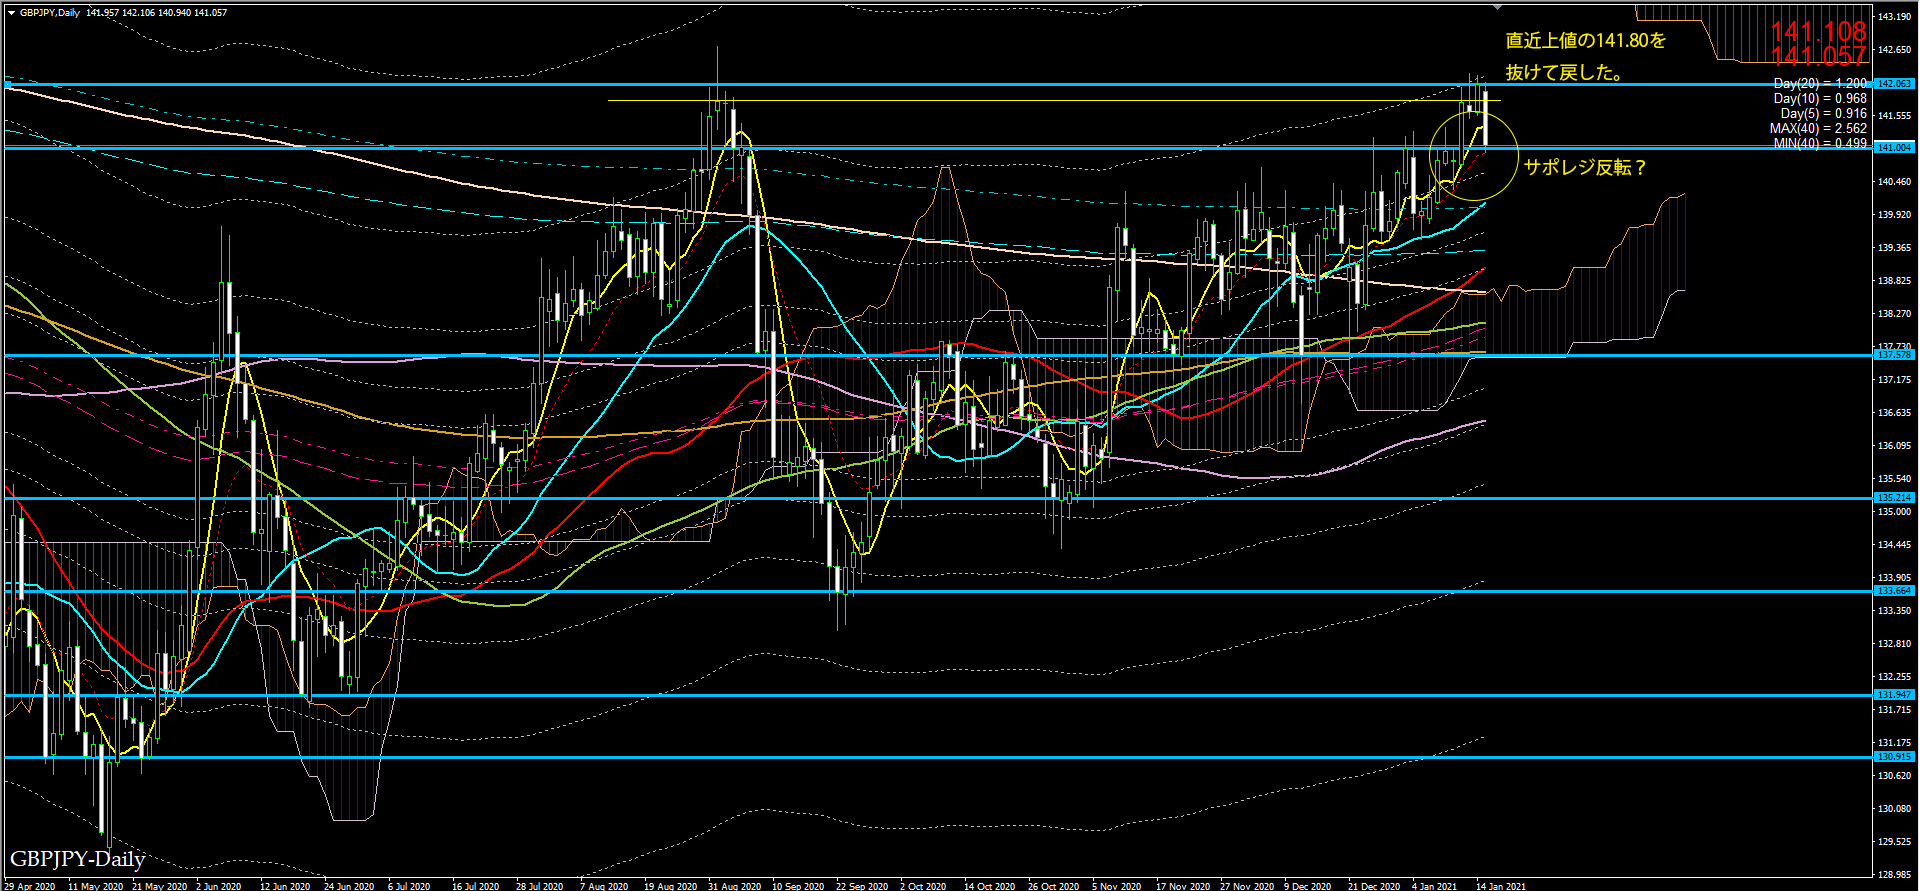Select the 130.915 price level label
This screenshot has width=1920, height=891.
tap(1894, 757)
